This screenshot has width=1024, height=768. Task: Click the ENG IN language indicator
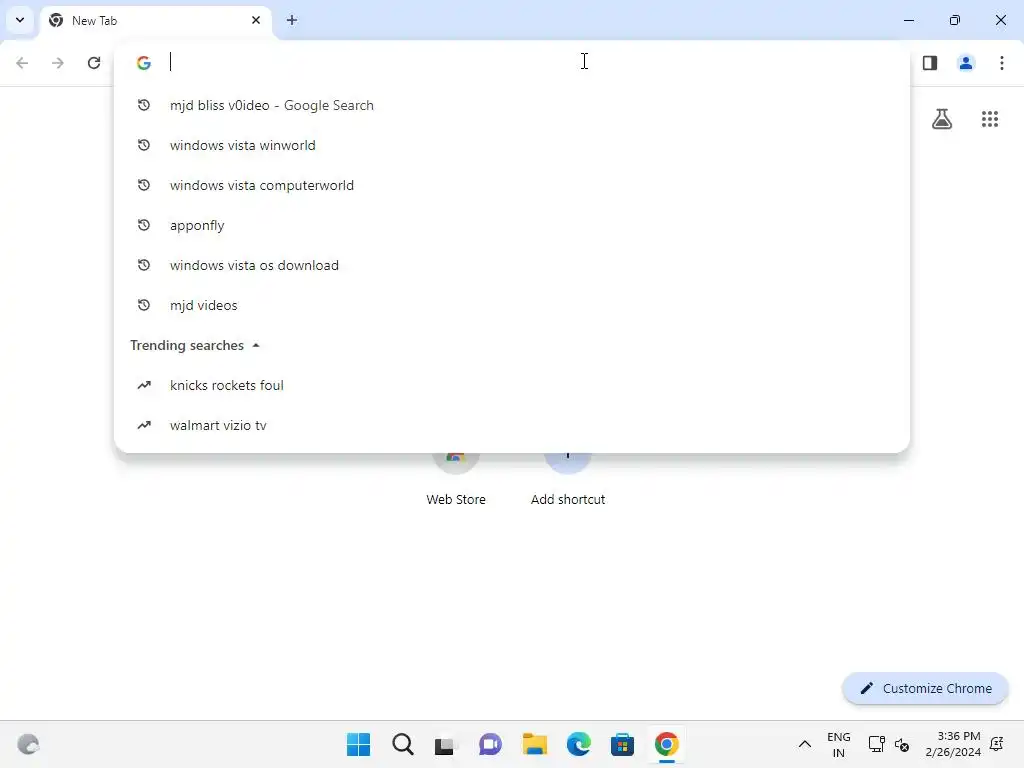839,744
